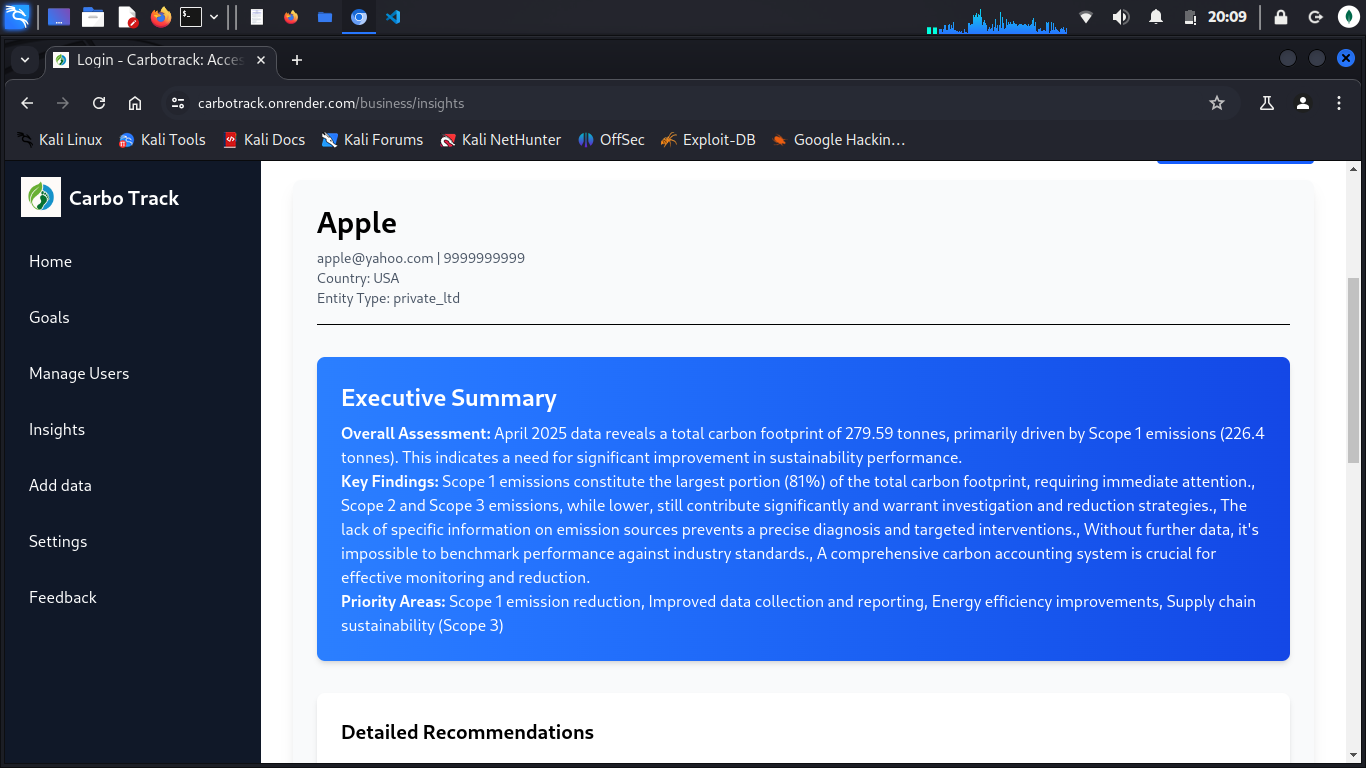Click the Carbo Track logo icon
Image resolution: width=1366 pixels, height=768 pixels.
click(41, 197)
